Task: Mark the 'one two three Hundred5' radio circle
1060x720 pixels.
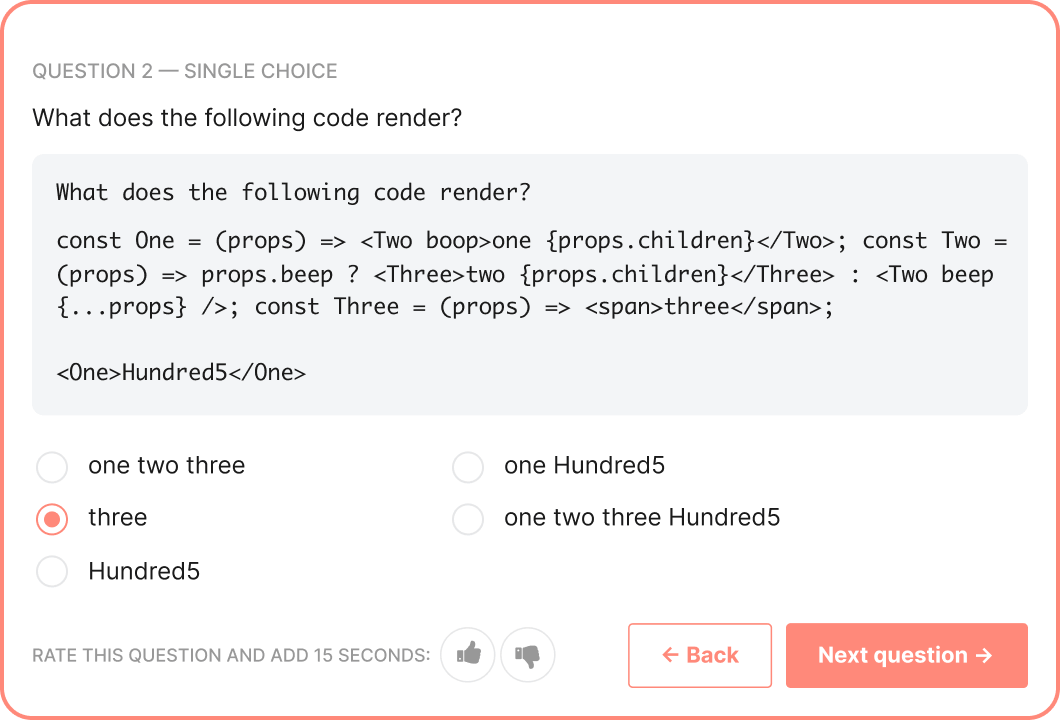Action: tap(468, 518)
